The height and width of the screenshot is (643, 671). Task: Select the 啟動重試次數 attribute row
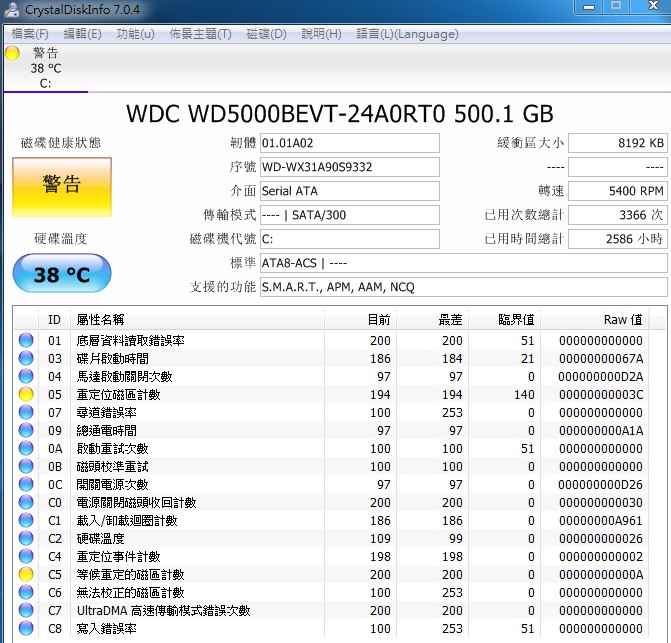tap(332, 448)
